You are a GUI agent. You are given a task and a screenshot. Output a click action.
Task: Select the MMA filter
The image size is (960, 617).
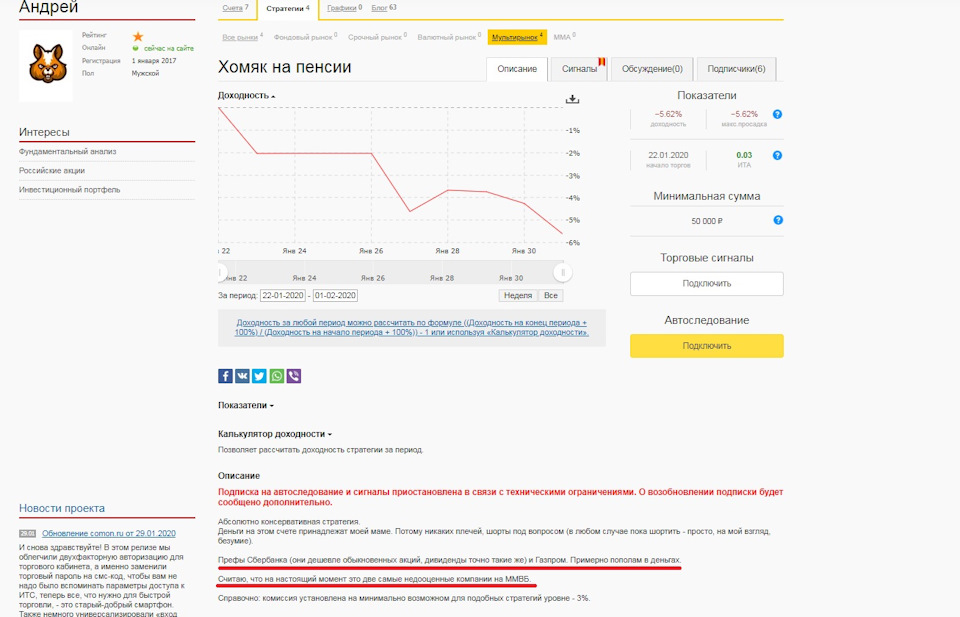562,37
